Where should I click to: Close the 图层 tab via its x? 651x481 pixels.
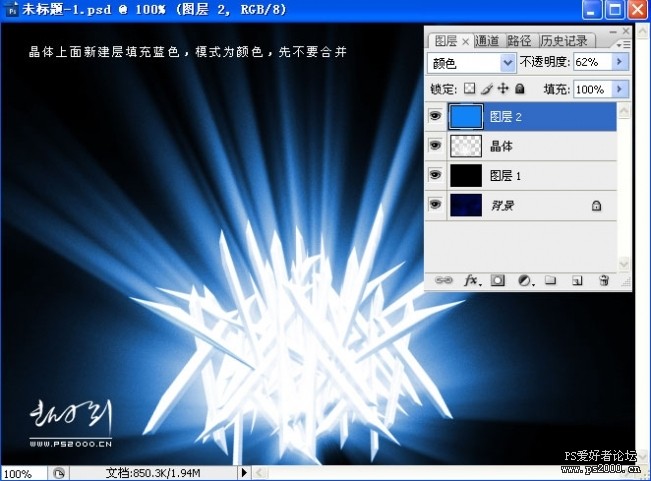[465, 42]
